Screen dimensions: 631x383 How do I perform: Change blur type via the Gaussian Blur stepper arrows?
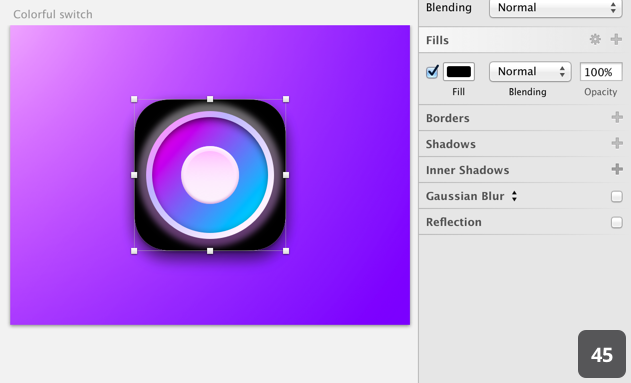[514, 196]
